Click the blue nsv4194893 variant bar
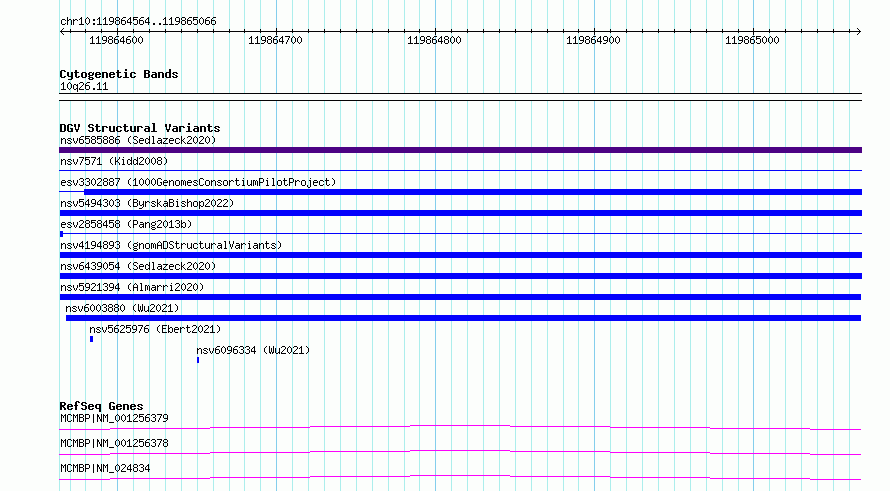This screenshot has width=890, height=491. 460,255
